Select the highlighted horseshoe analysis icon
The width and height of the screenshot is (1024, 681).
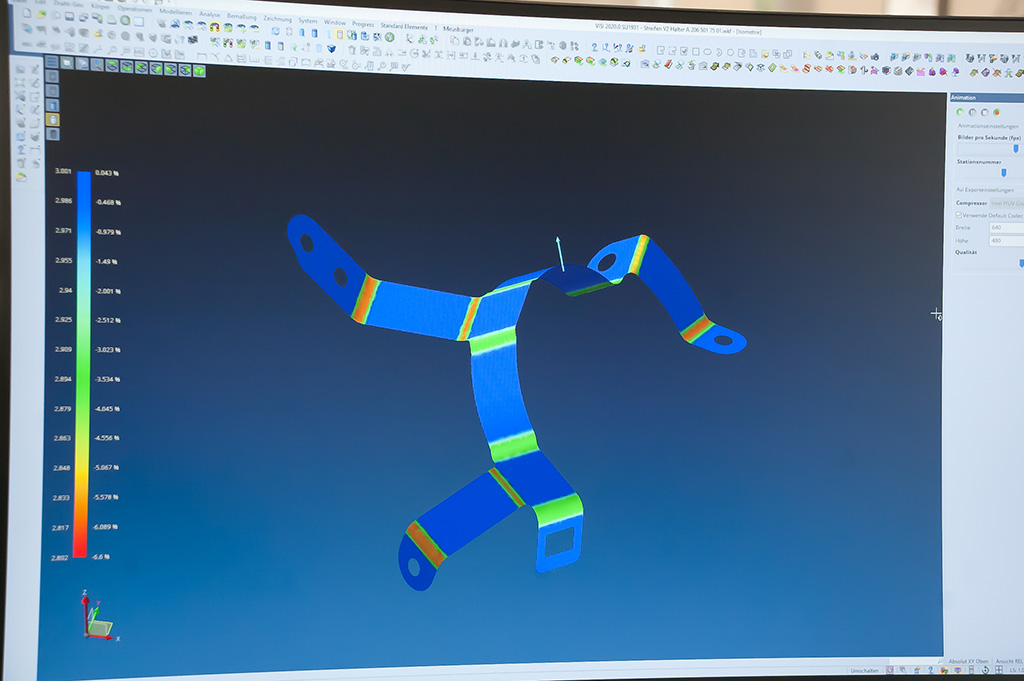(x=214, y=27)
